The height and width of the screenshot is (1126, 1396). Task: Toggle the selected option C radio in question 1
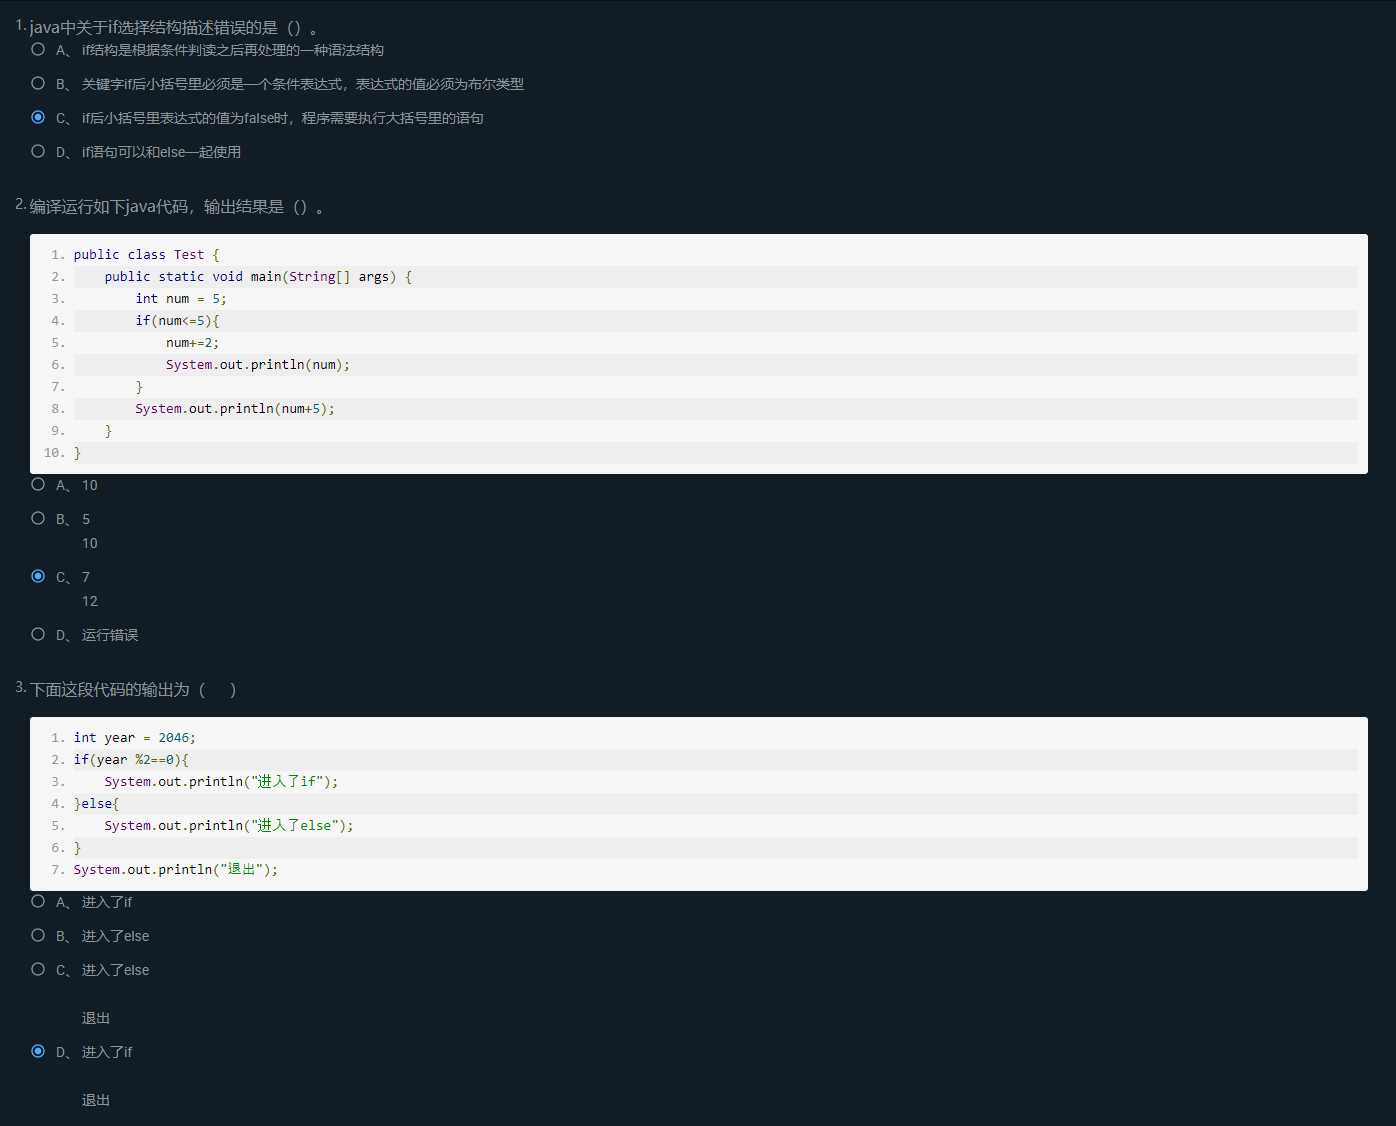38,117
